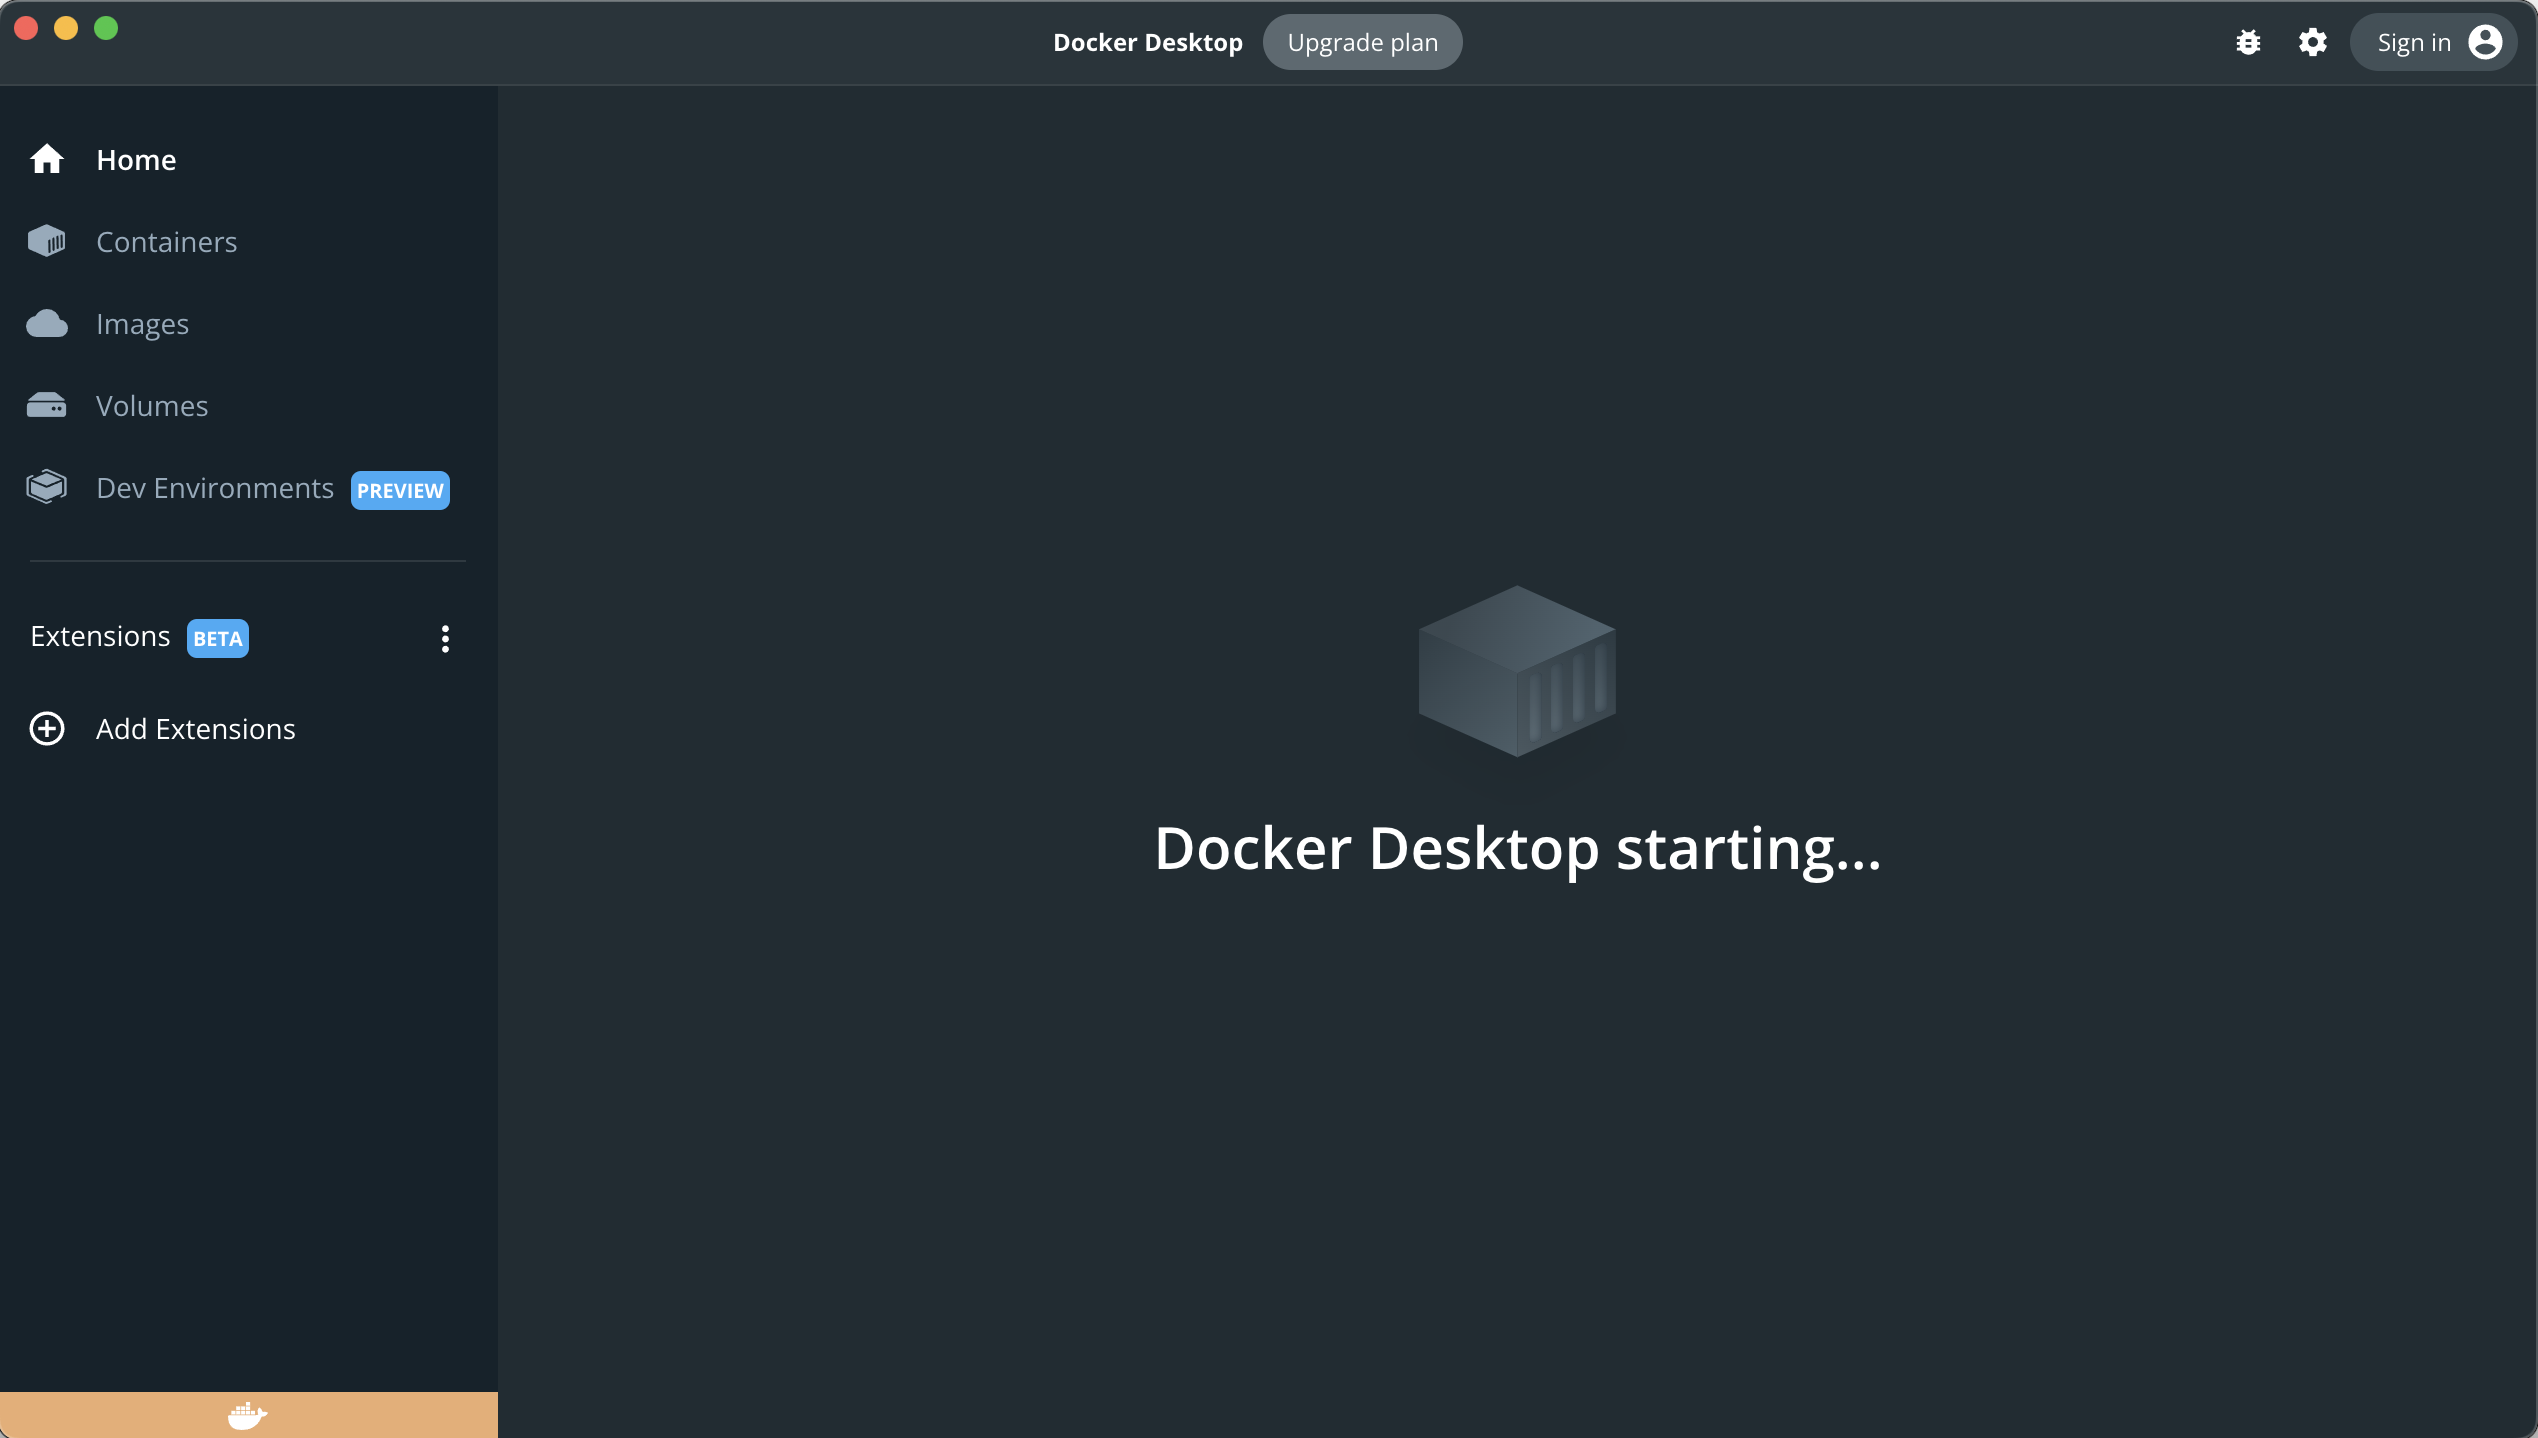The height and width of the screenshot is (1438, 2538).
Task: Click the Add Extensions label
Action: pos(196,729)
